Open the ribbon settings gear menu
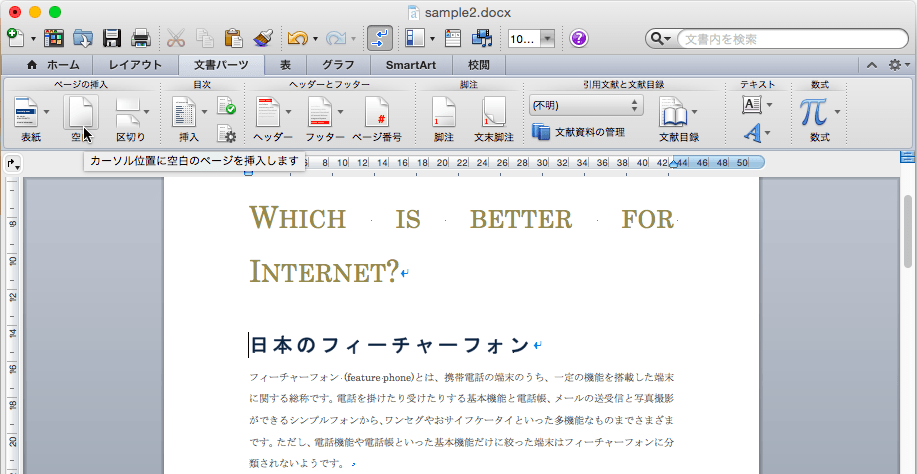 coord(899,65)
